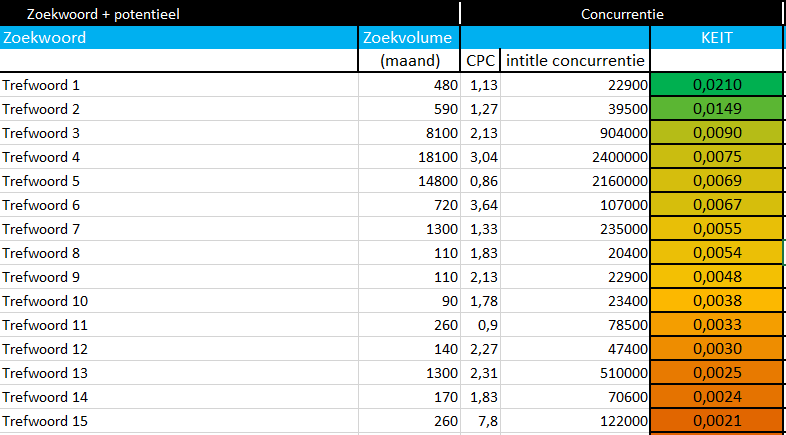Click the yellow KEIT value 0,0055
This screenshot has width=786, height=435.
click(716, 229)
